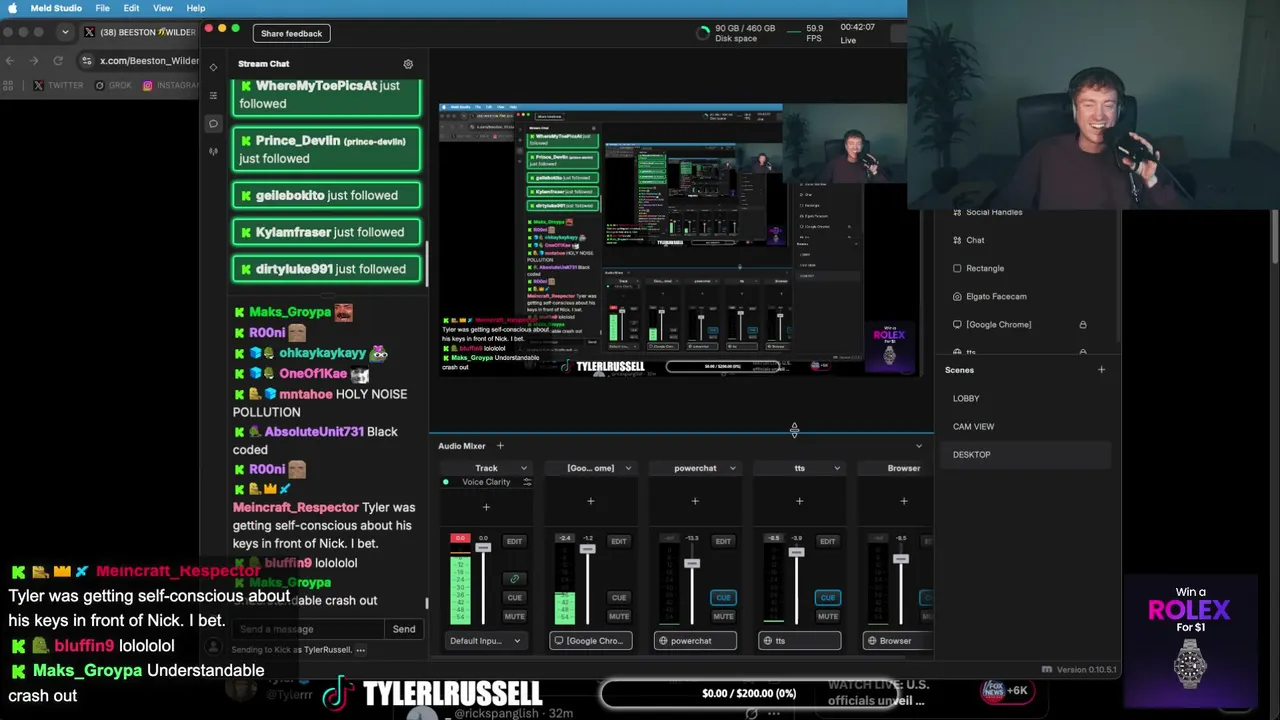Viewport: 1280px width, 720px height.
Task: Open the sliders icon in left sidebar
Action: (213, 95)
